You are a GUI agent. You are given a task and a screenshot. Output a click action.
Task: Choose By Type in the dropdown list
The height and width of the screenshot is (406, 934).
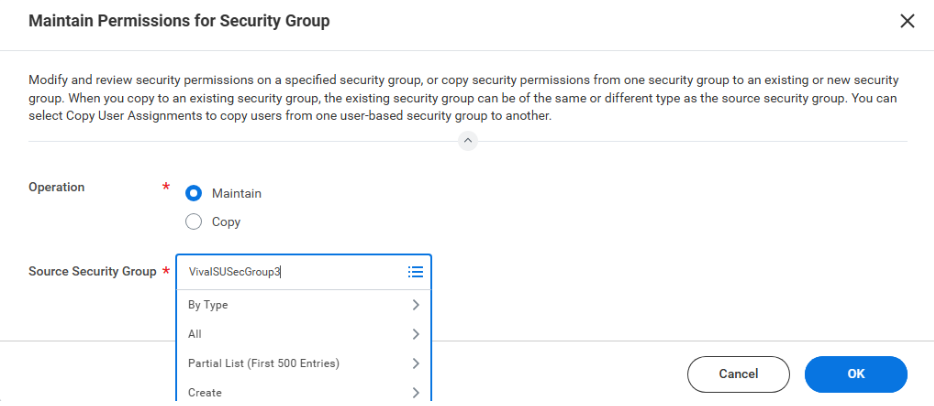point(304,305)
